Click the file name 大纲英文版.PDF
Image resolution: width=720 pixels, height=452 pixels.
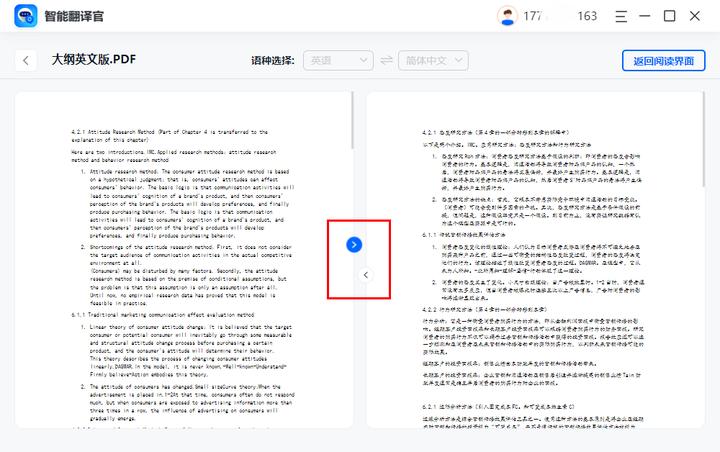pyautogui.click(x=94, y=59)
